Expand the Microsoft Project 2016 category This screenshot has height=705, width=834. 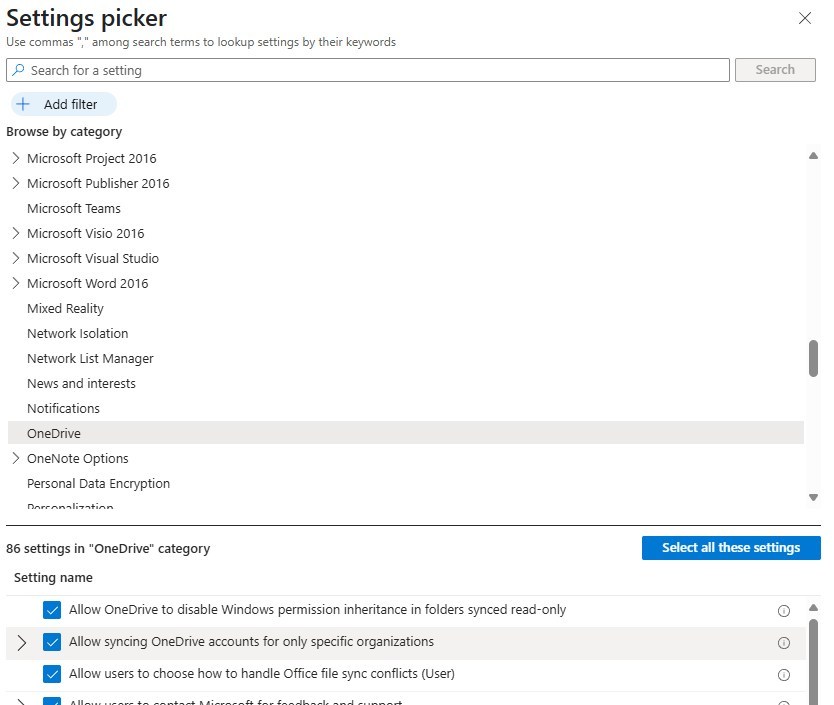coord(14,158)
